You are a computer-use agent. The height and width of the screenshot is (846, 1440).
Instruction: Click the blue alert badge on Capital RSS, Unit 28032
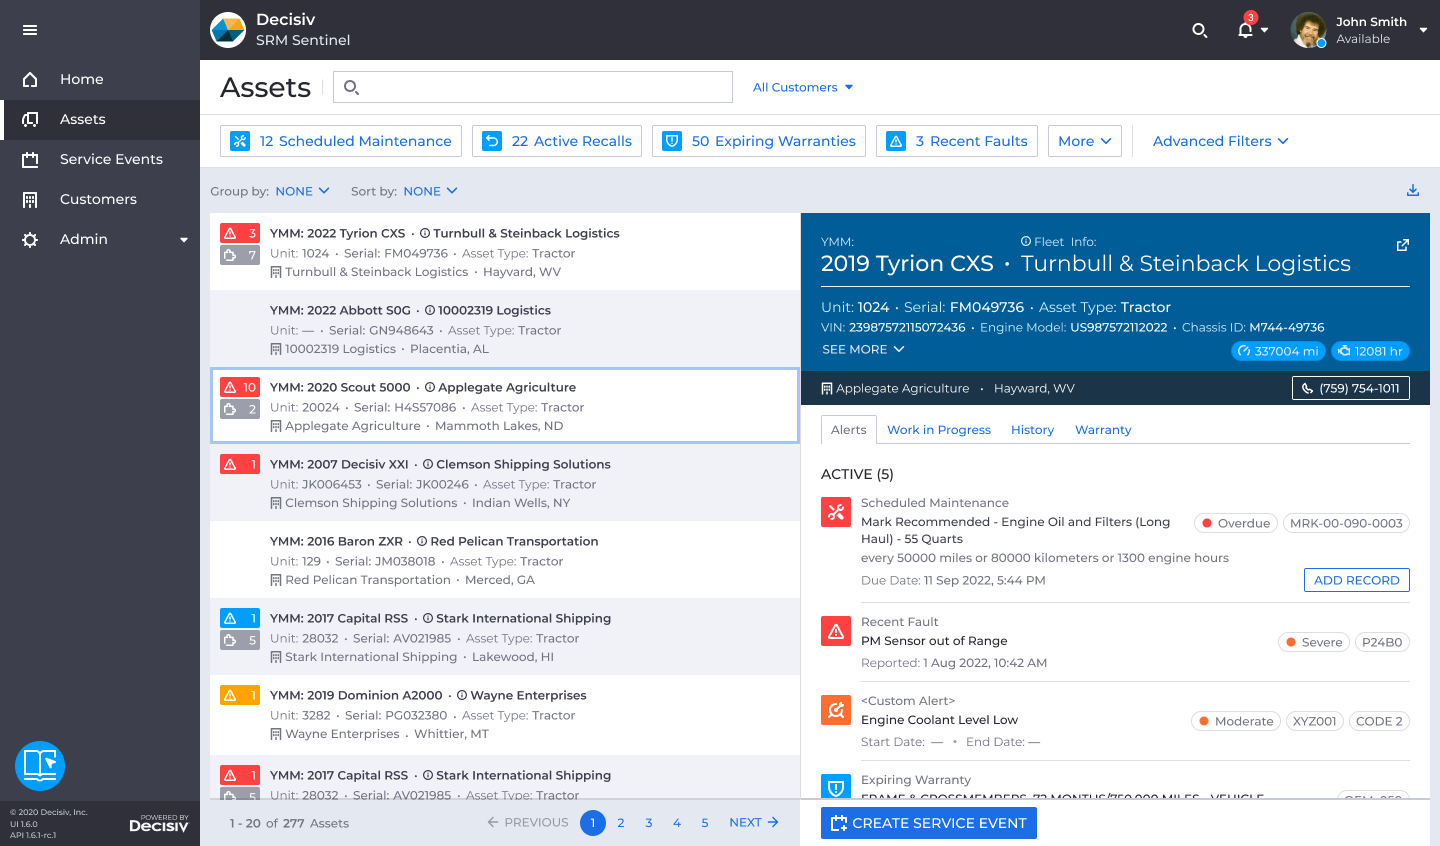click(x=240, y=618)
